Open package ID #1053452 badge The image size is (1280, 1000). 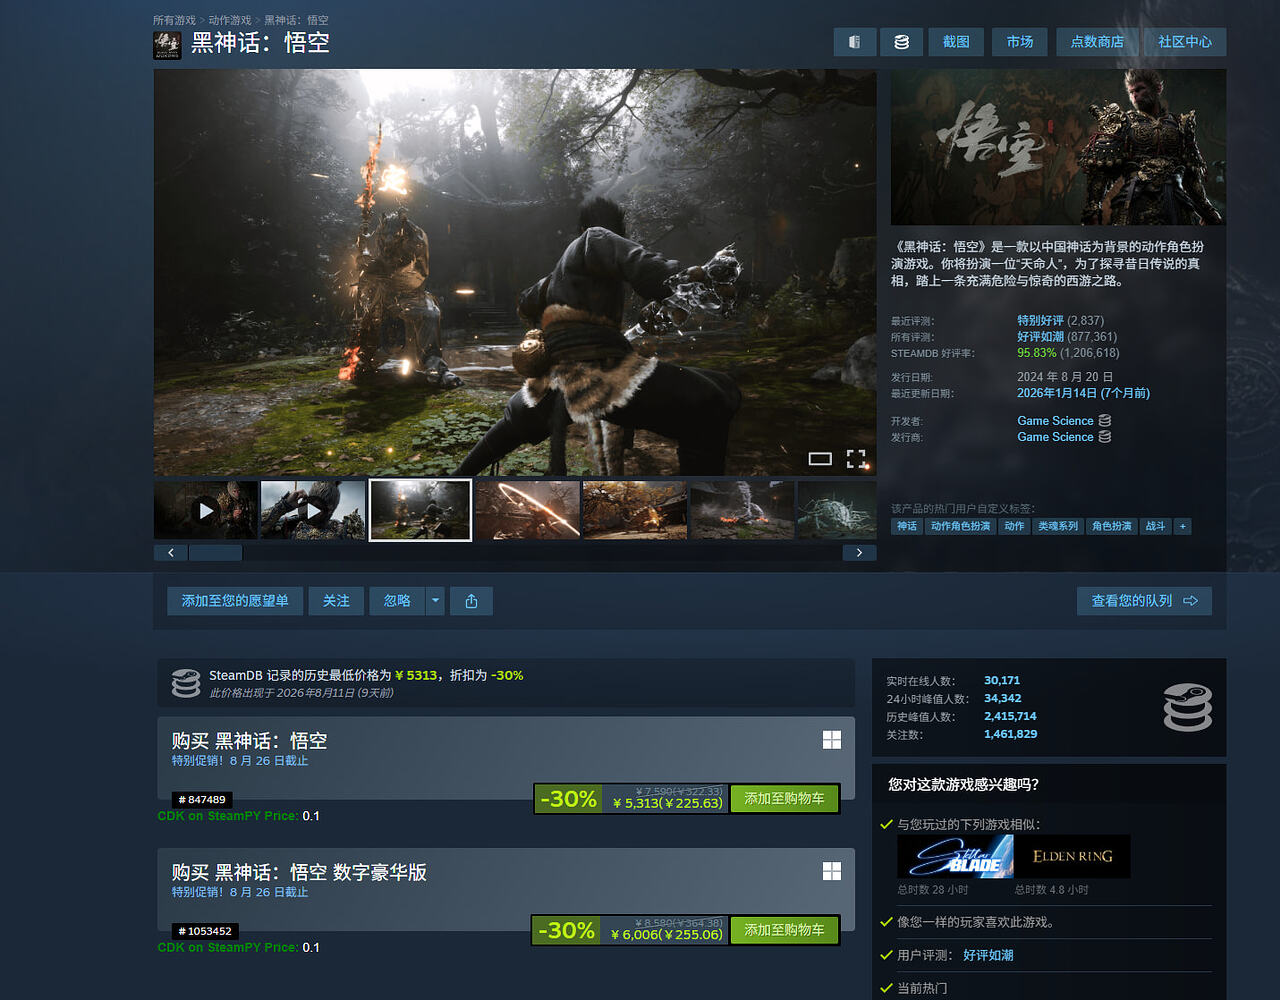click(205, 931)
